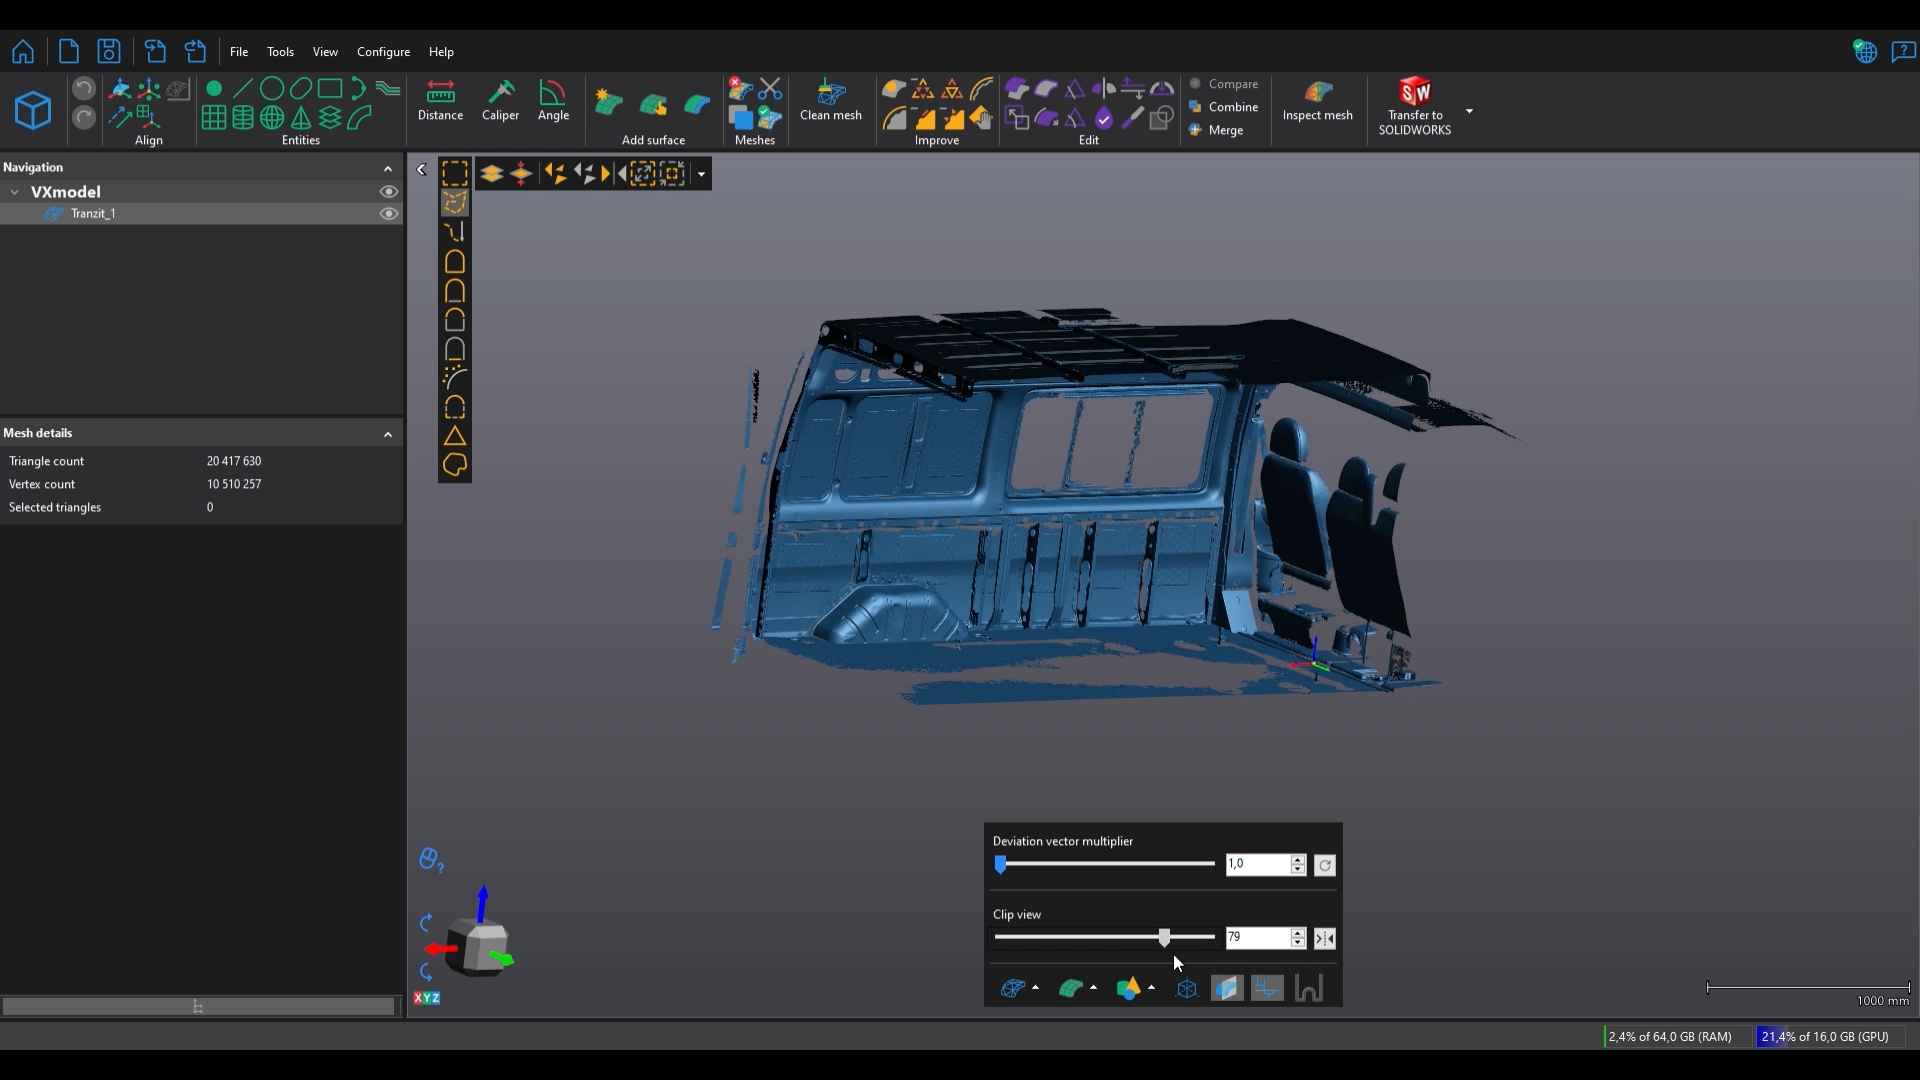Screen dimensions: 1920x1080
Task: Open the Configure menu
Action: click(383, 52)
